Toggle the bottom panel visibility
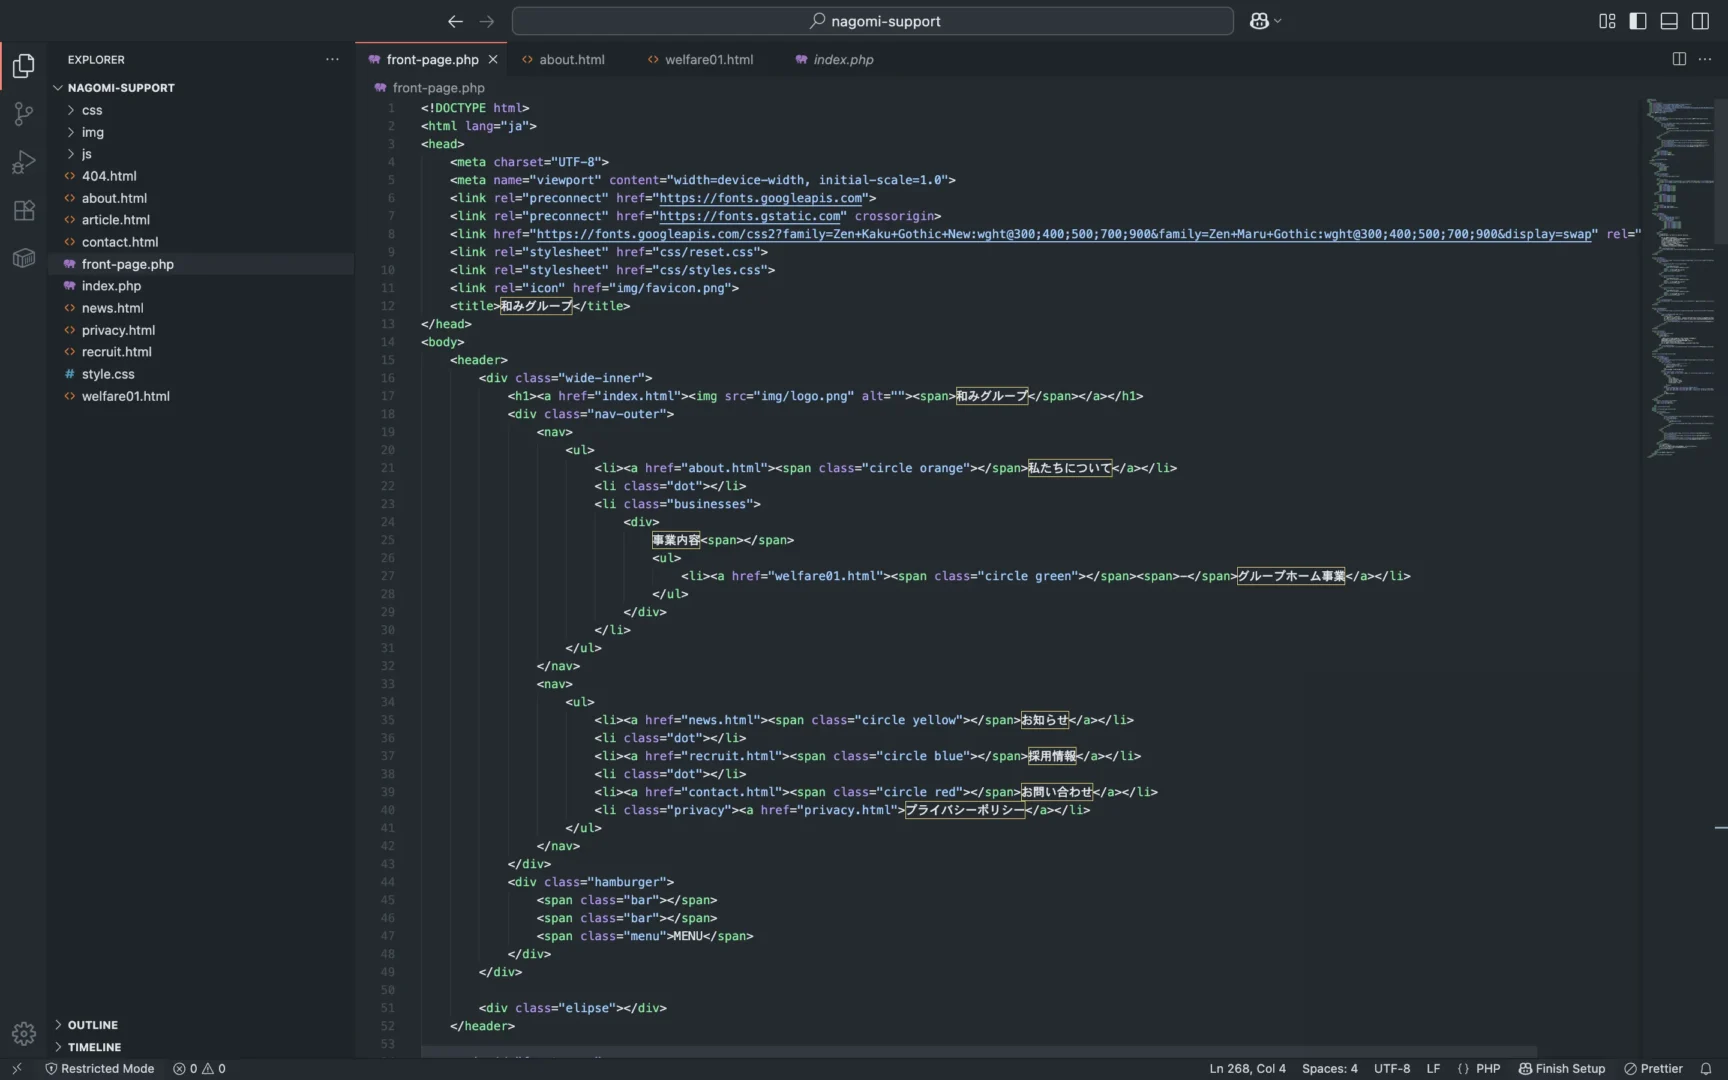Screen dimensions: 1728x1080 tap(1669, 21)
